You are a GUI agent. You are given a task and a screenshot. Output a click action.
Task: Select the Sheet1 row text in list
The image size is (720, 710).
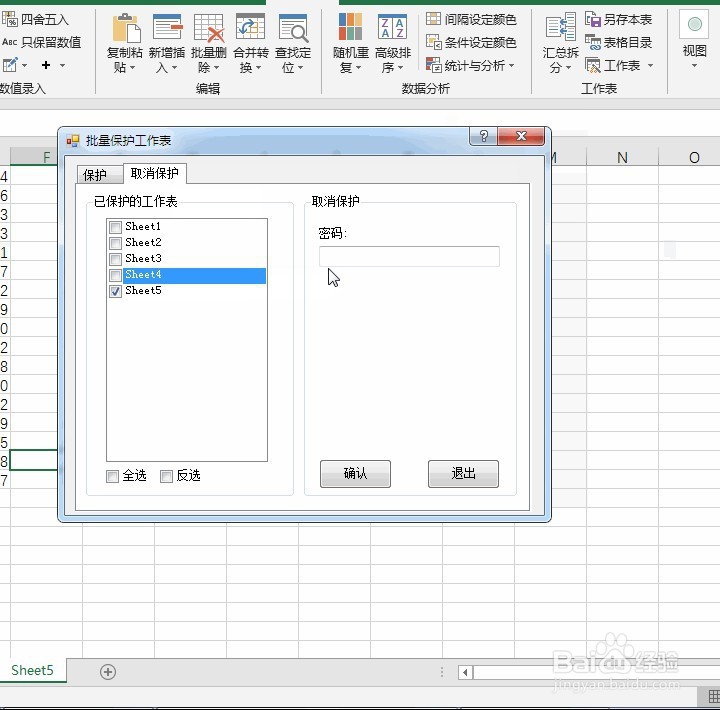click(x=143, y=226)
